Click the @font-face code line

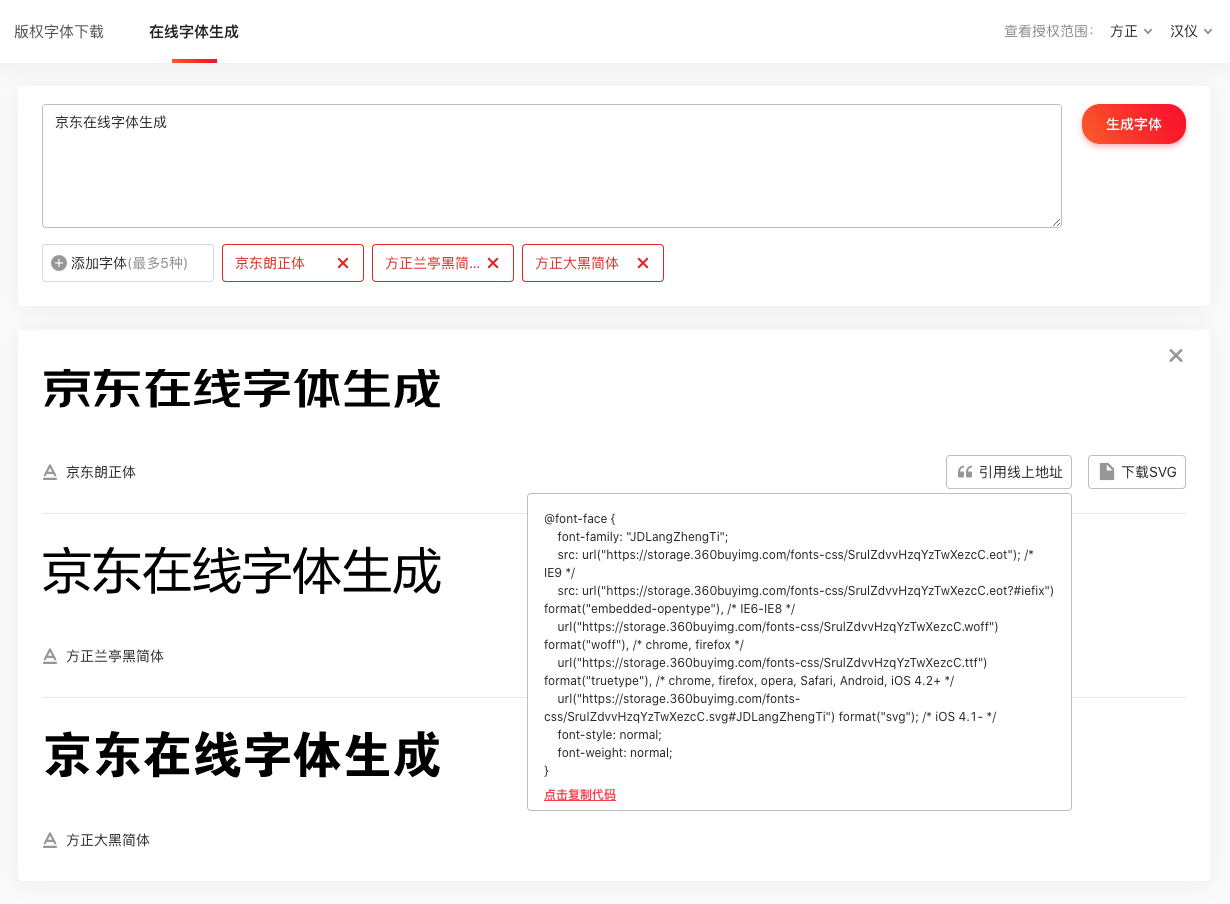coord(580,519)
